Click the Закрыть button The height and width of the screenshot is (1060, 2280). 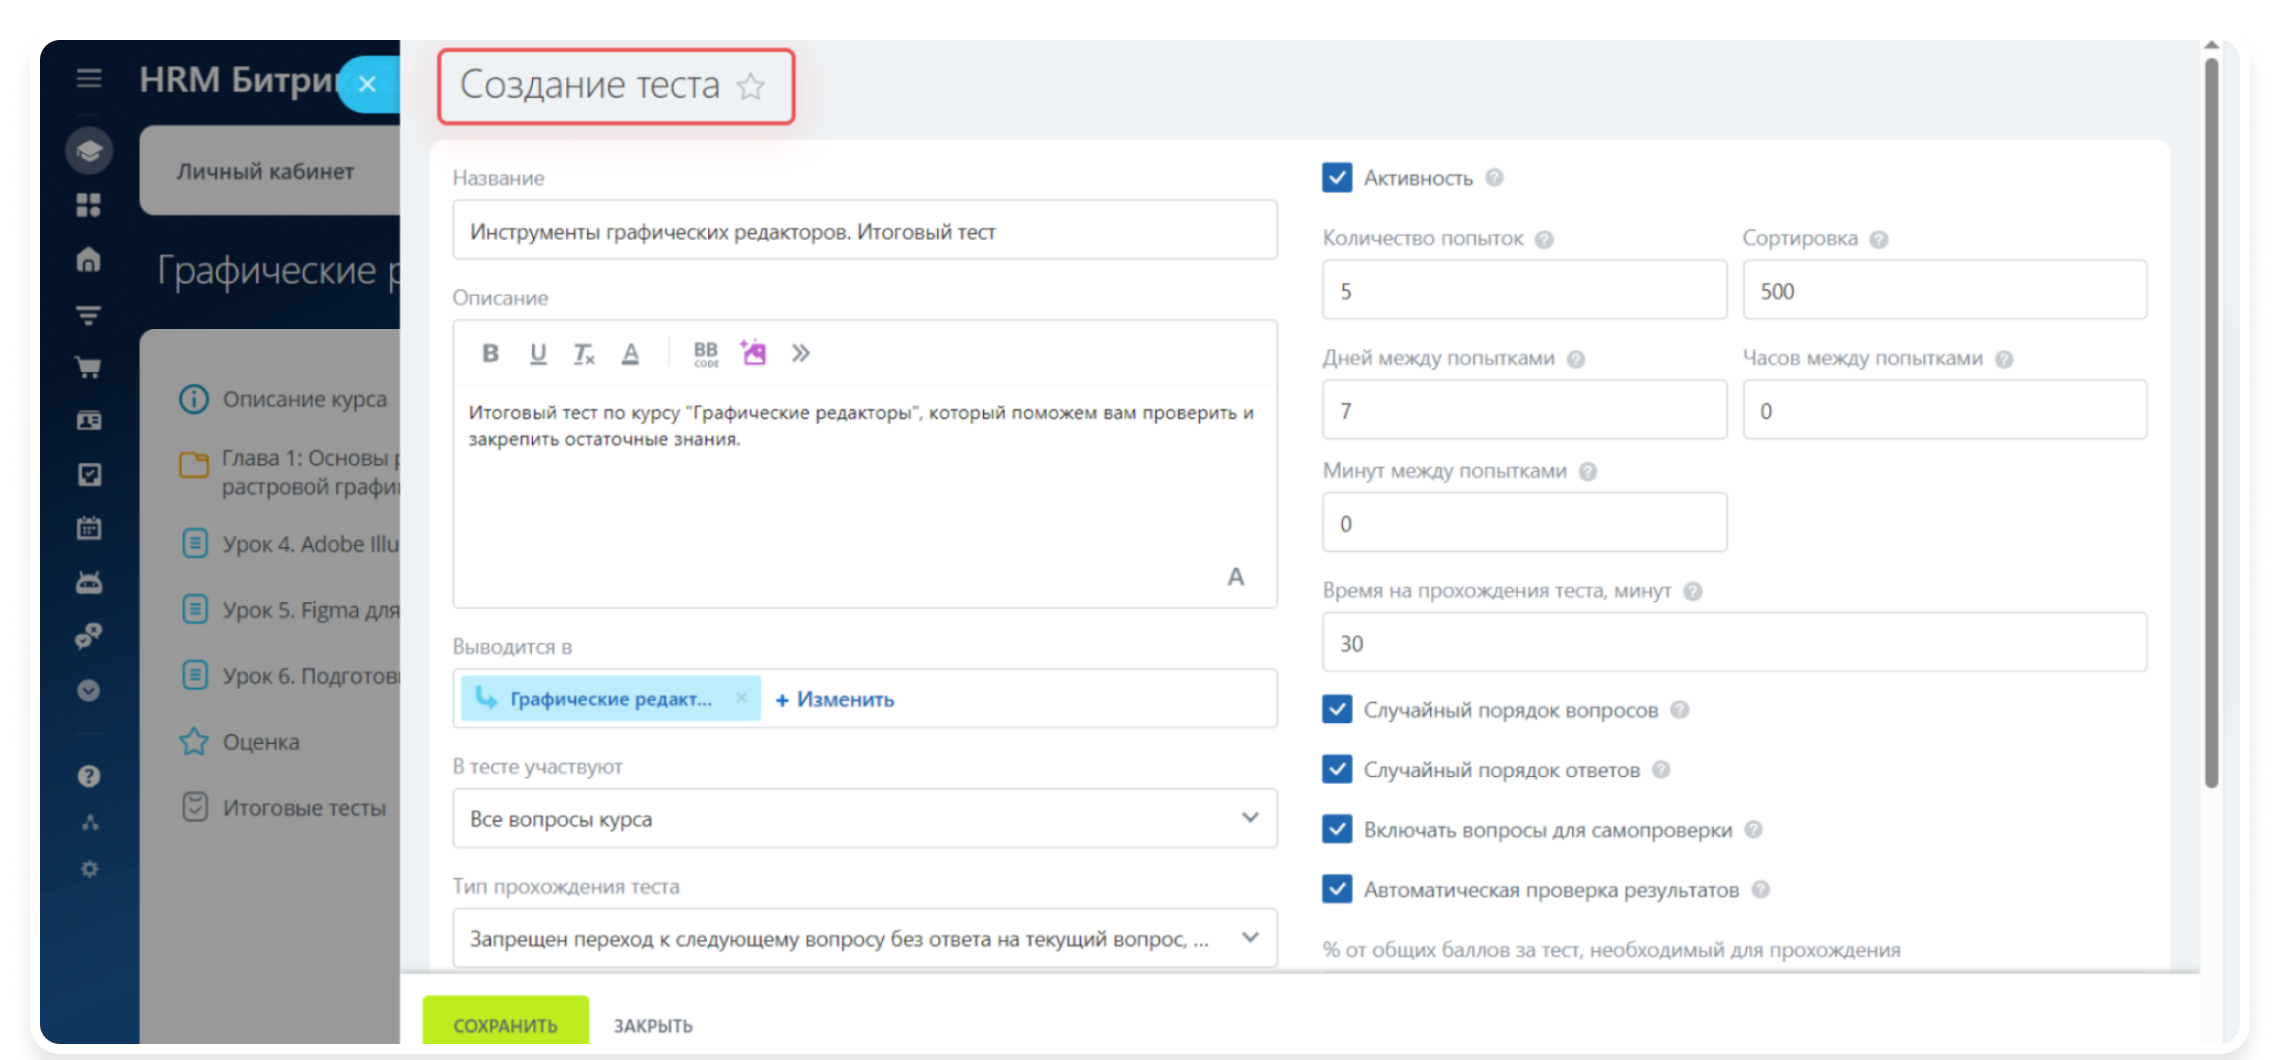coord(653,1026)
